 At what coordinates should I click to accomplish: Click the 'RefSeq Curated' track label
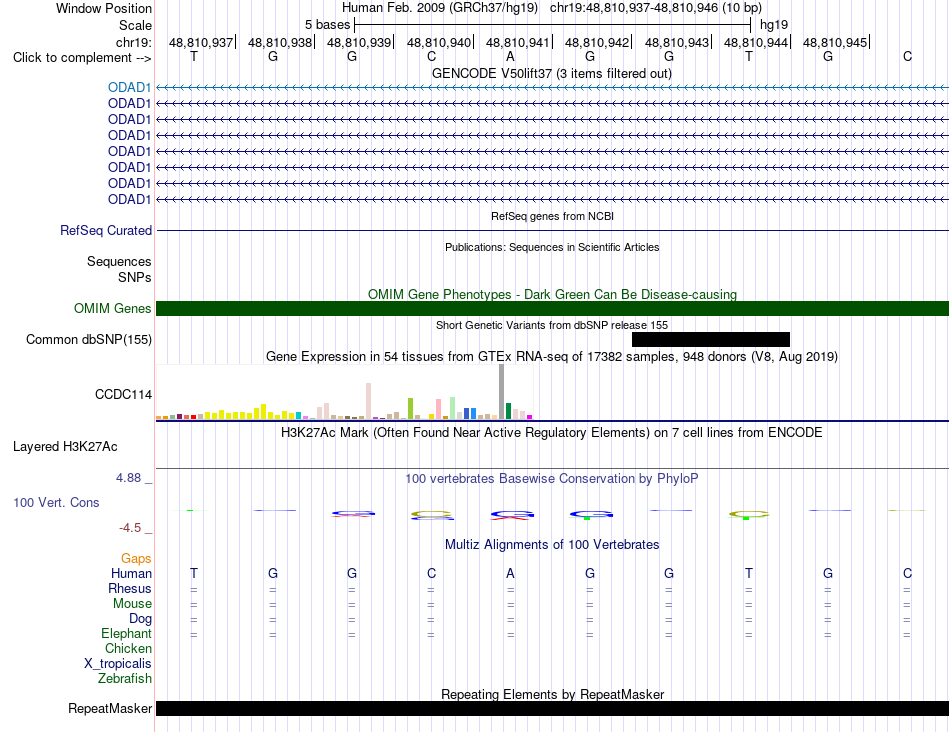(106, 230)
